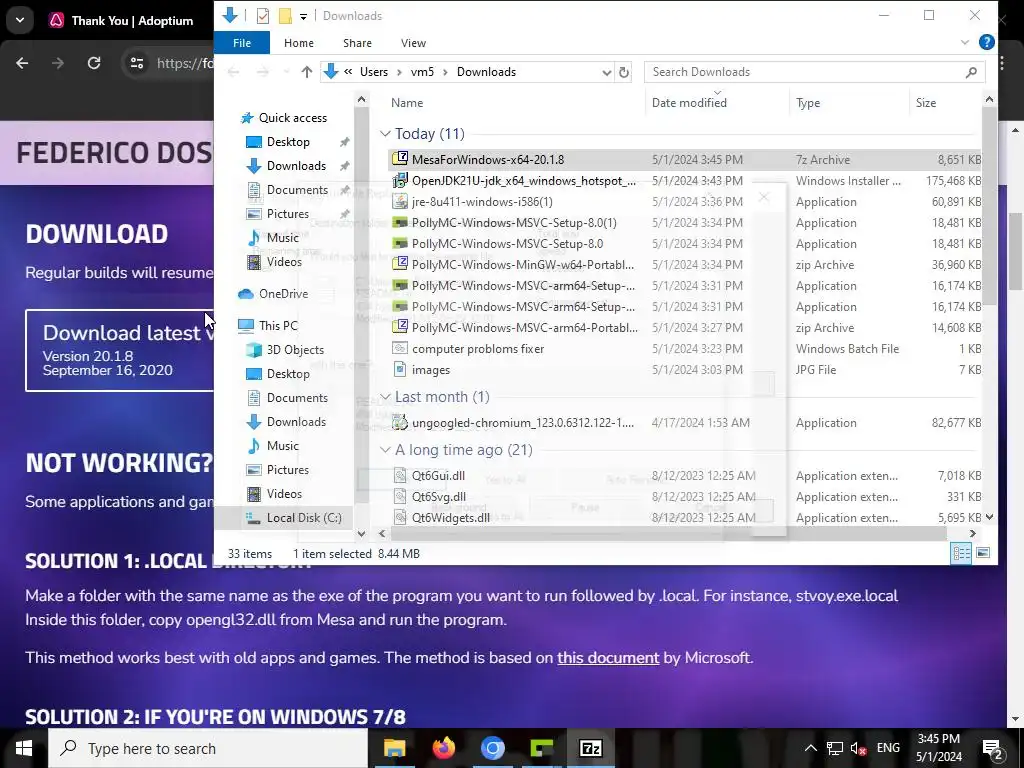Select Qt6Widgets.dll file
This screenshot has width=1024, height=768.
pos(451,517)
